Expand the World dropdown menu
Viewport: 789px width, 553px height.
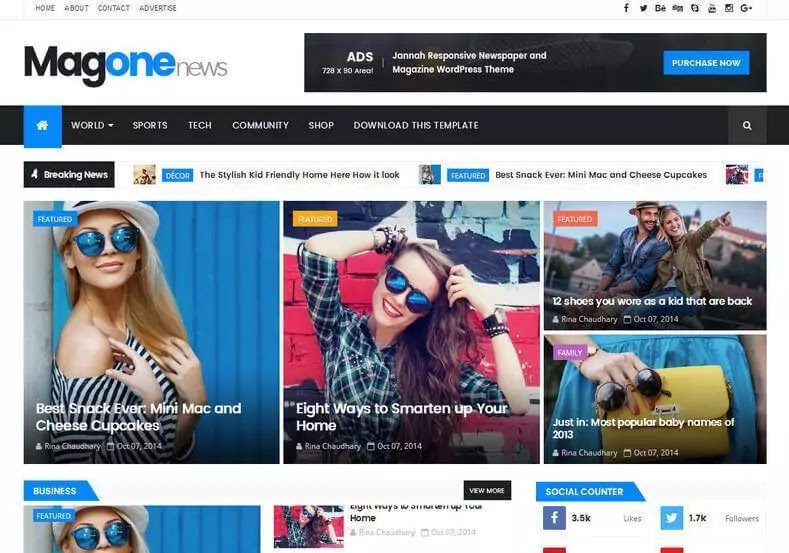click(x=92, y=125)
